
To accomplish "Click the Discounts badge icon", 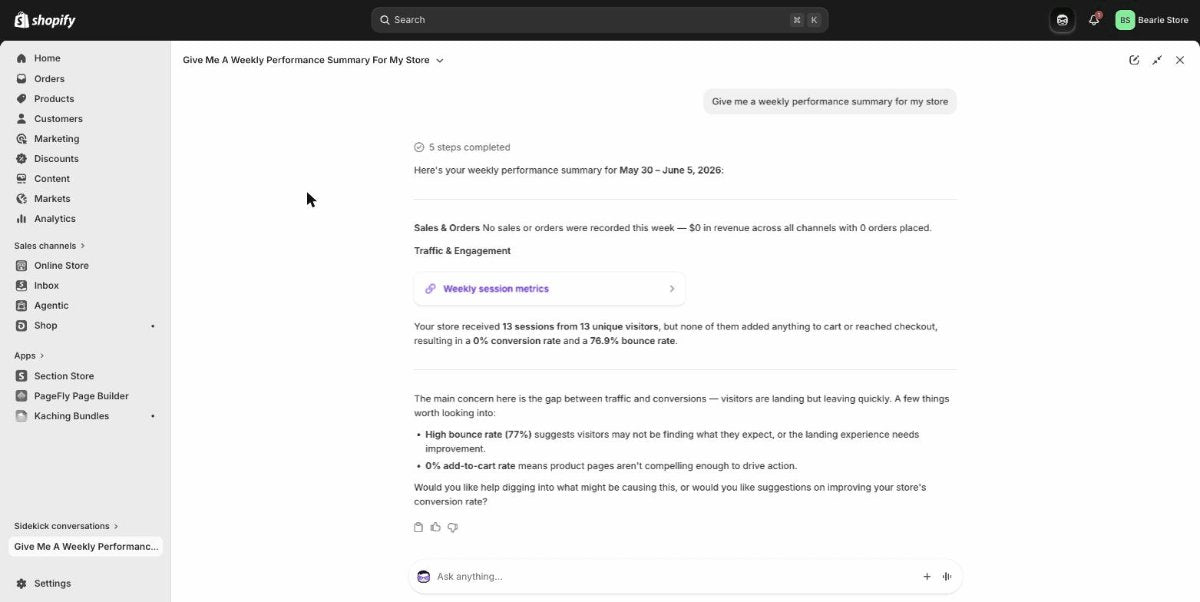I will click(21, 158).
